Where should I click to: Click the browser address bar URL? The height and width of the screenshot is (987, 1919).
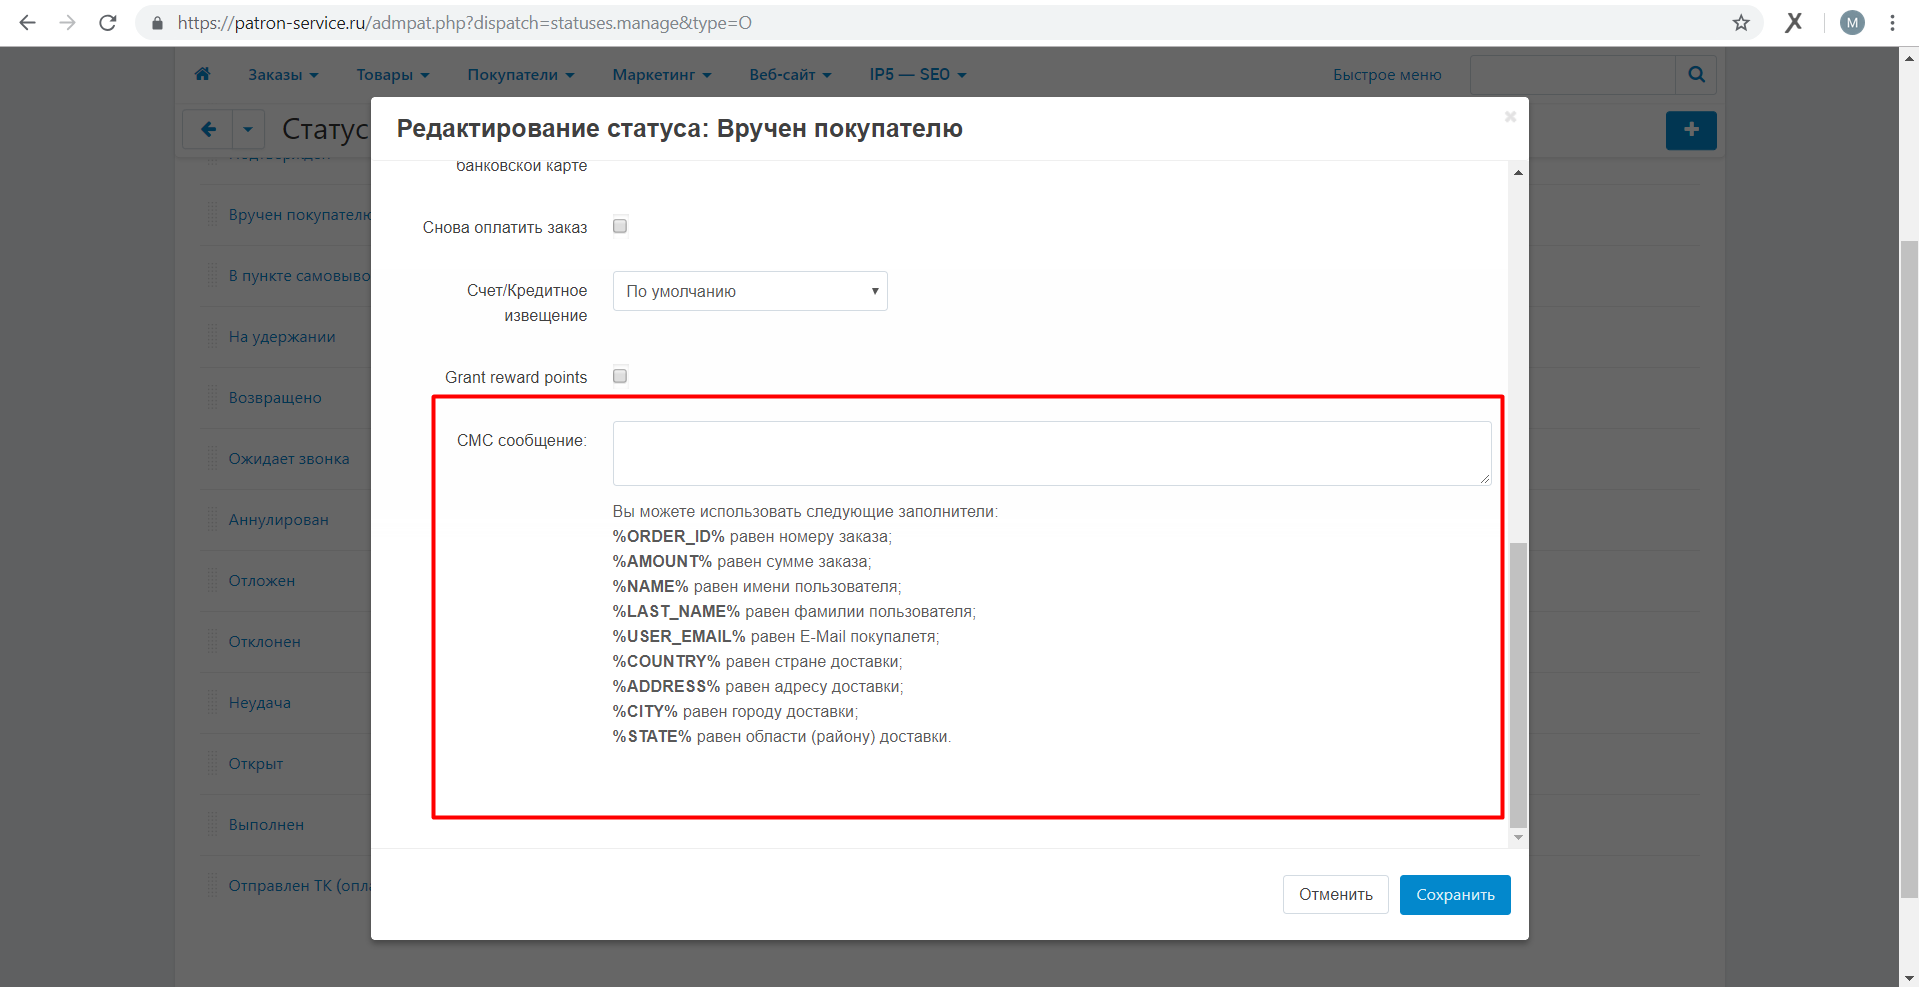pos(465,22)
